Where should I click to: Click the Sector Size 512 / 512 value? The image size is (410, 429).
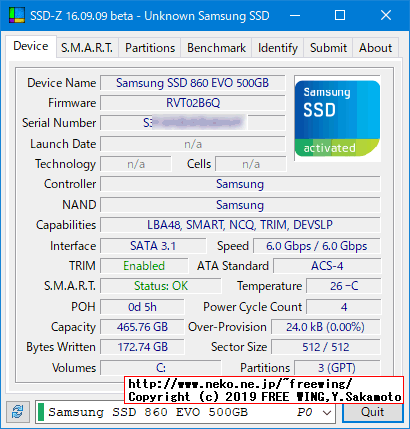click(326, 347)
